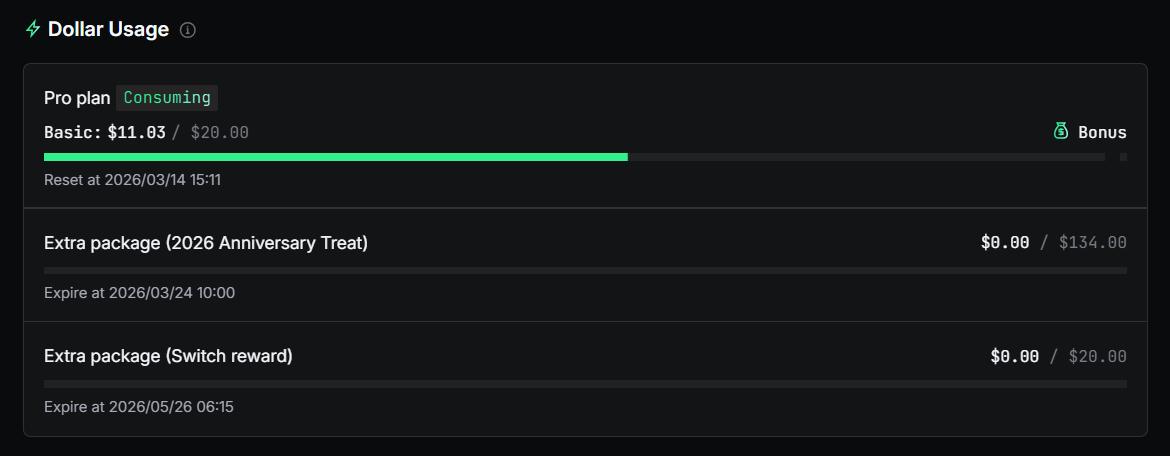Screen dimensions: 1170x456
Task: Click the Expire at 2026/05/26 06:15 text
Action: pos(139,407)
